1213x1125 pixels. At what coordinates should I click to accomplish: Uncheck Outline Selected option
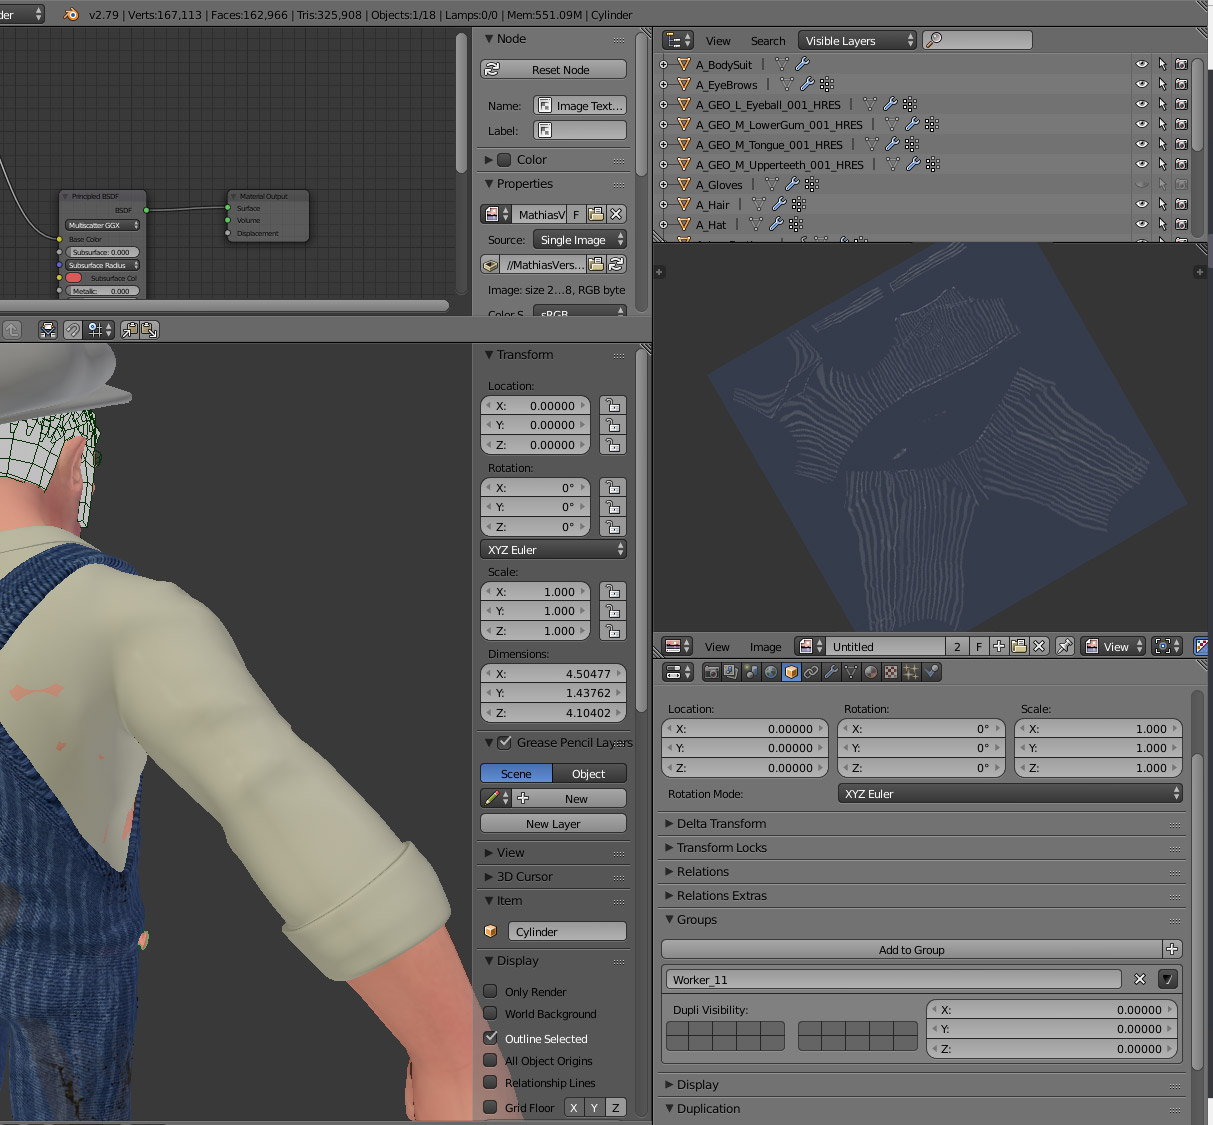490,1038
